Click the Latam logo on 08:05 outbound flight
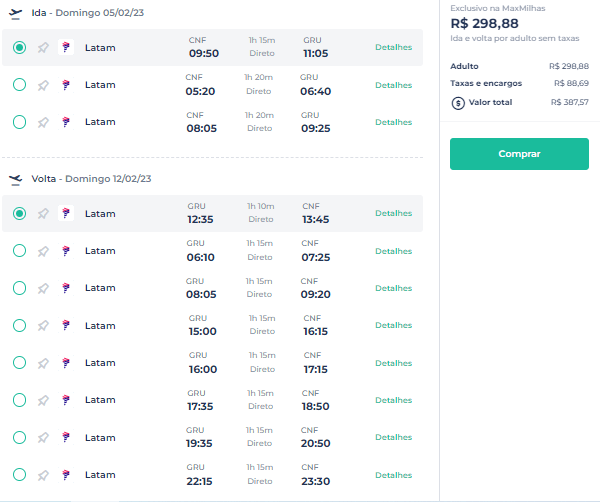 66,122
